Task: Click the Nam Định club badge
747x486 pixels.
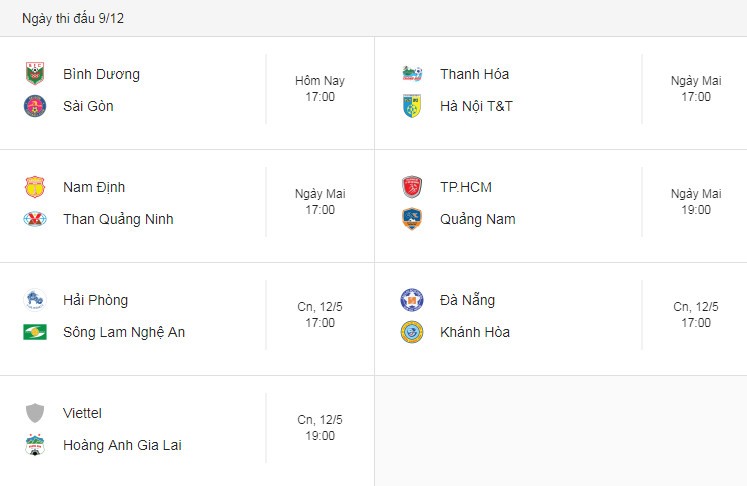Action: [35, 187]
